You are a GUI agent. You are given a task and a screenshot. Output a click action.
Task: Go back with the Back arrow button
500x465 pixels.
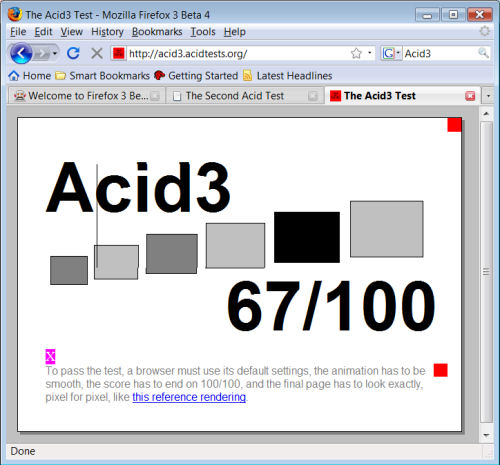tap(21, 53)
